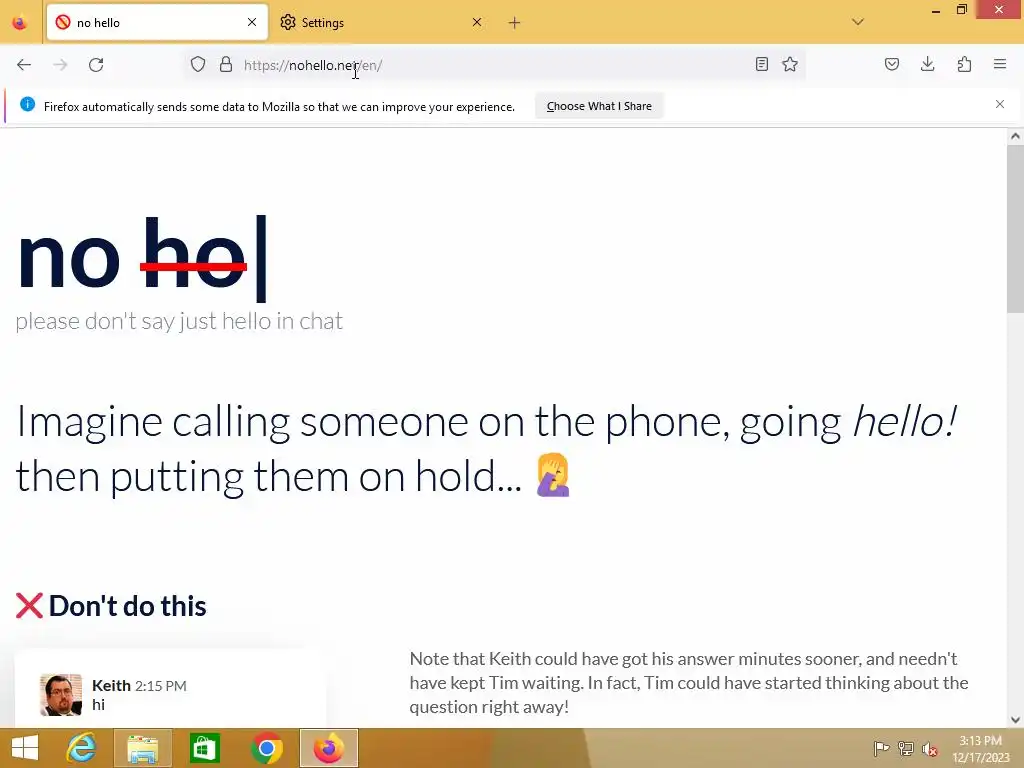Image resolution: width=1024 pixels, height=768 pixels.
Task: Click the nohello.net address bar
Action: (496, 65)
